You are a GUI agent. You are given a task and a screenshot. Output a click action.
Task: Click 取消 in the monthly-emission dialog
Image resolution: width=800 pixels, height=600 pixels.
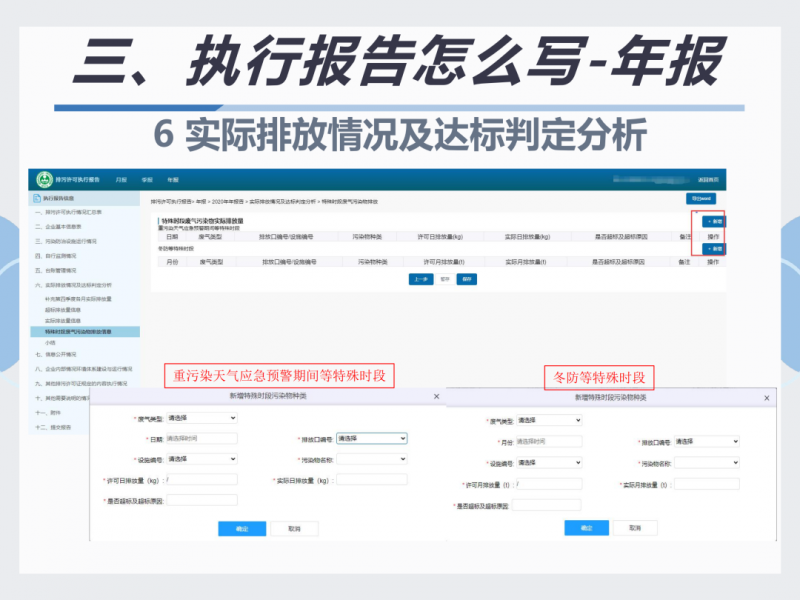[635, 528]
